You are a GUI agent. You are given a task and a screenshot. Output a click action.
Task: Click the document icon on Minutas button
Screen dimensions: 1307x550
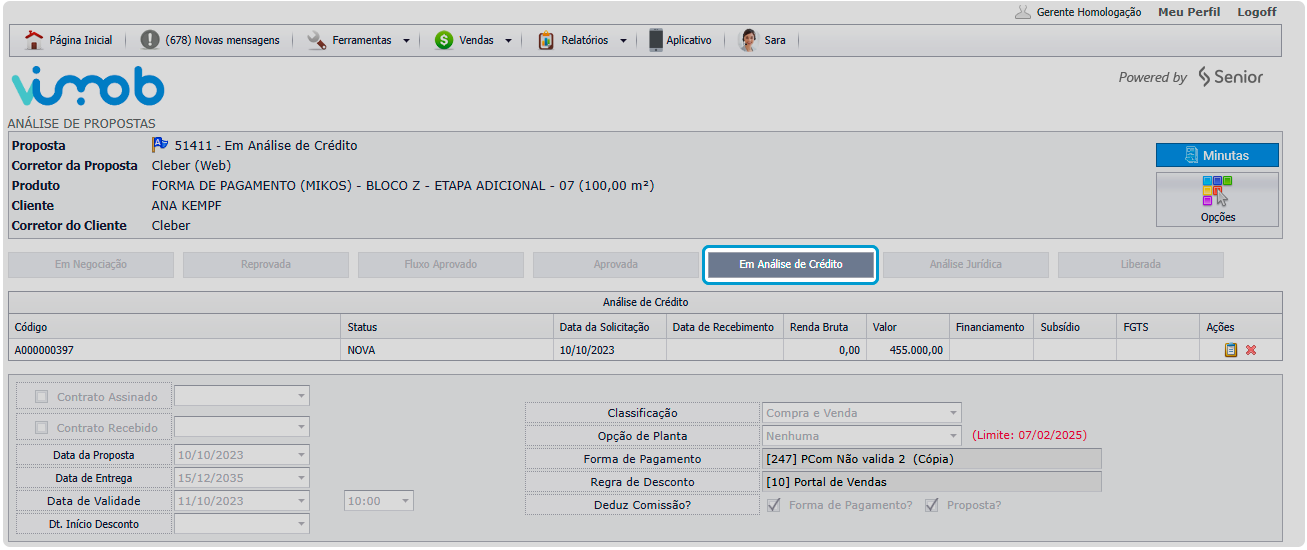pyautogui.click(x=1192, y=155)
